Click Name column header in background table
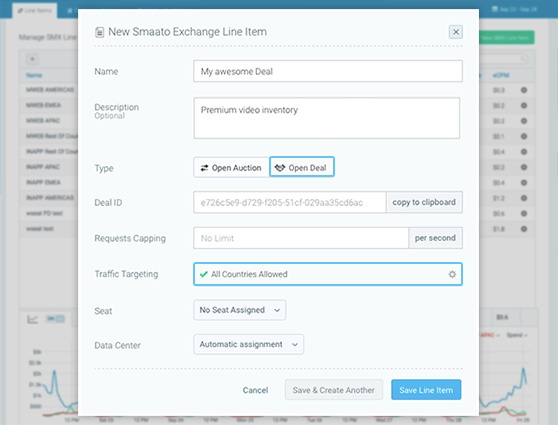This screenshot has height=425, width=558. (34, 75)
